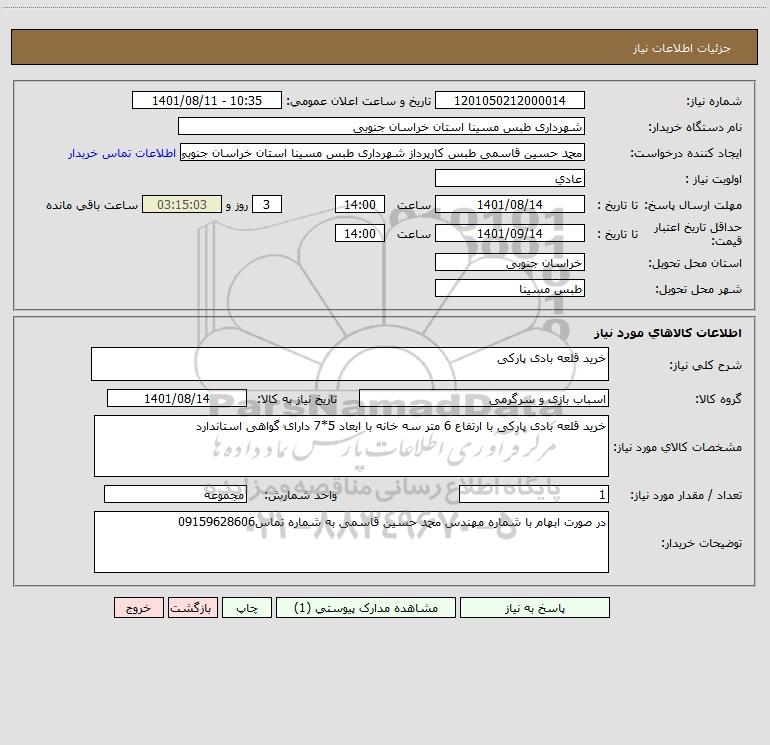Click the 'شرح کلی نیاز:' label
Image resolution: width=770 pixels, height=745 pixels.
click(x=706, y=365)
